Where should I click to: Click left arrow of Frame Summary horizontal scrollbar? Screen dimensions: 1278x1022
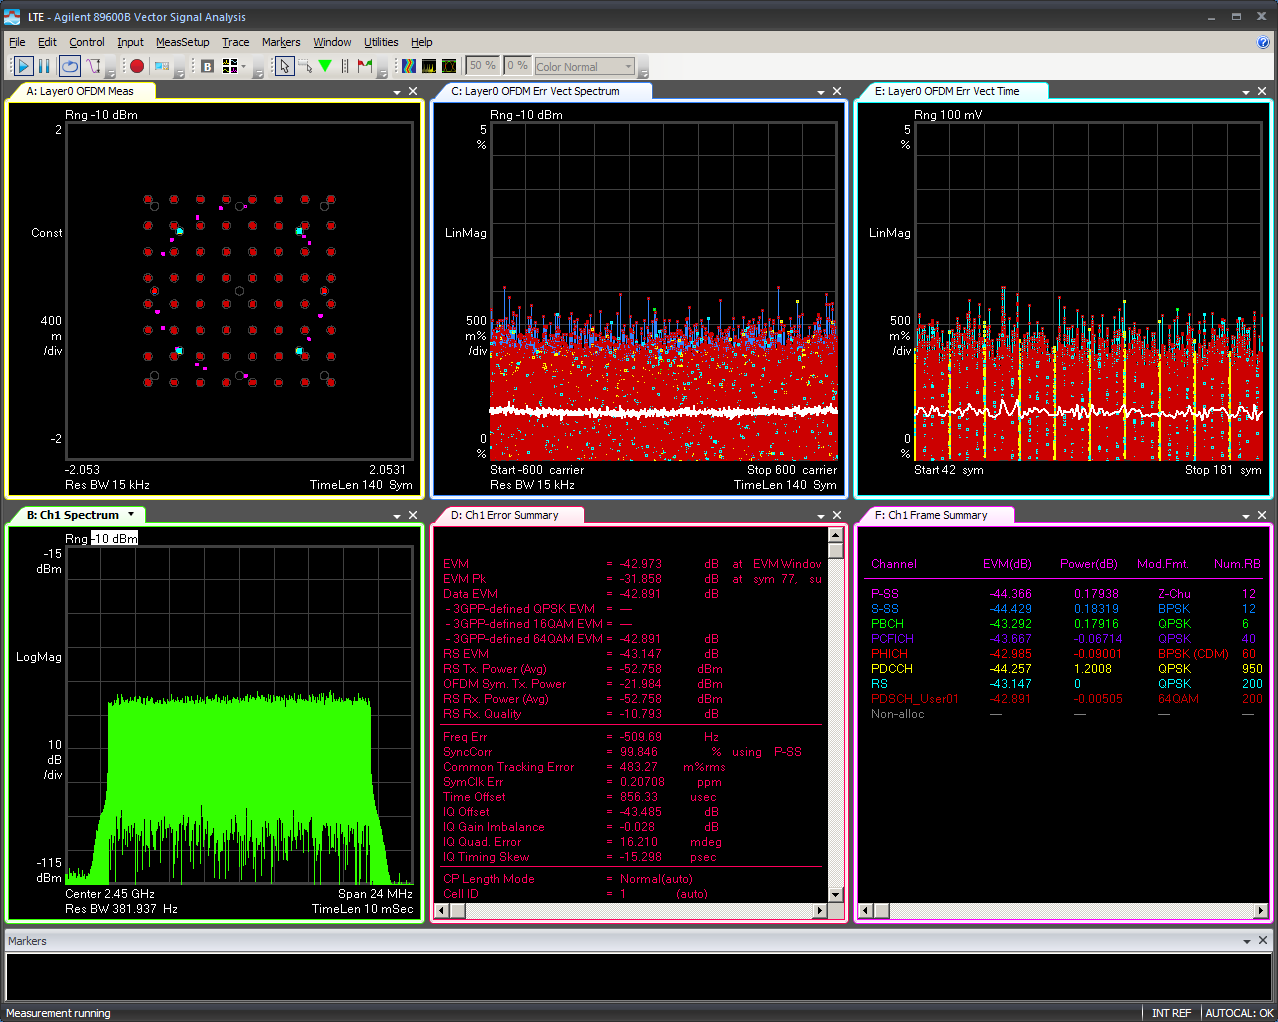[x=867, y=910]
